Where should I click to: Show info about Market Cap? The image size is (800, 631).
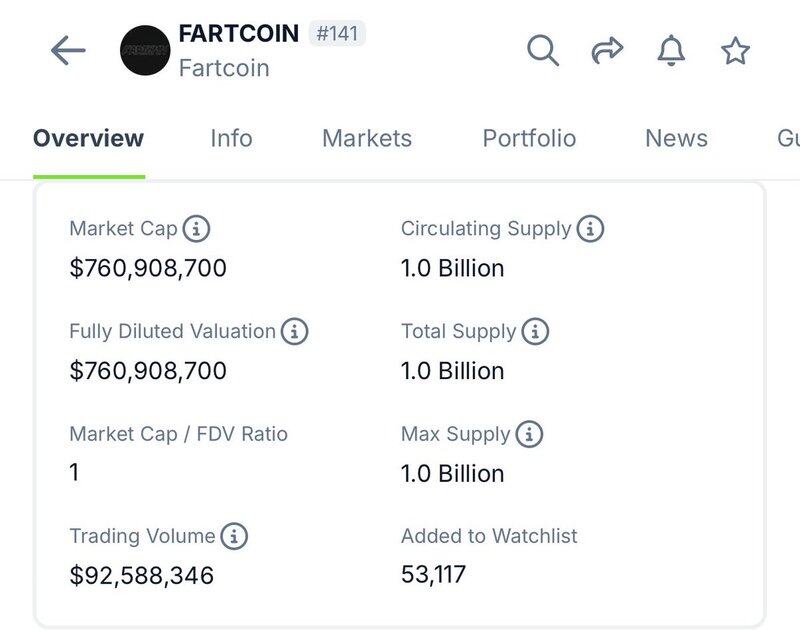pos(196,228)
